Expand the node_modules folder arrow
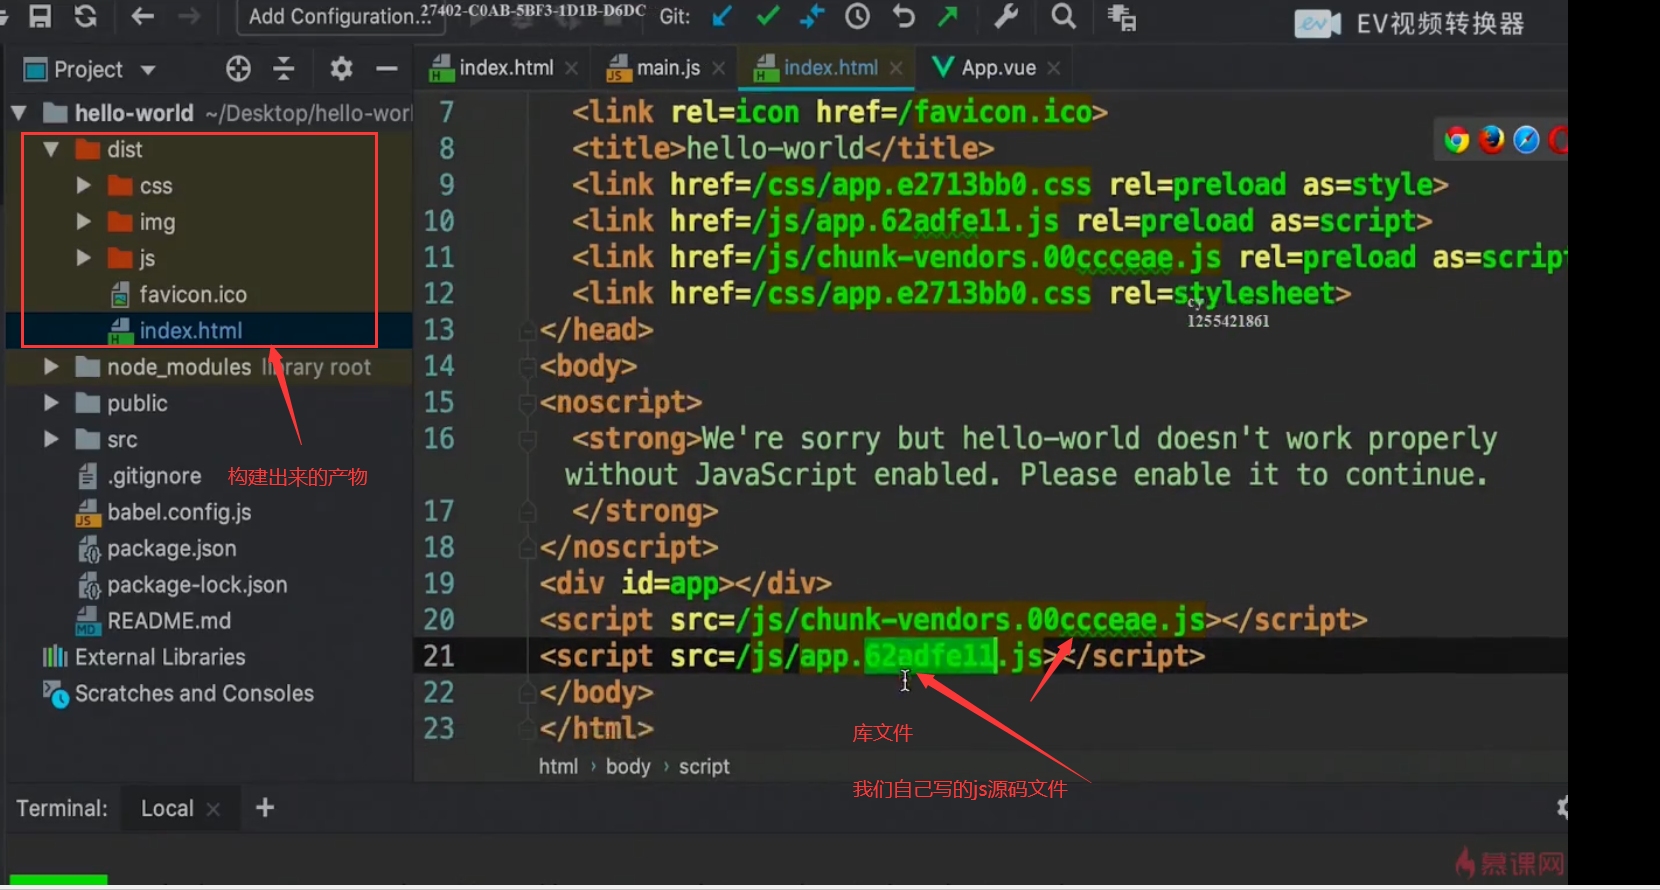The width and height of the screenshot is (1660, 890). (51, 367)
